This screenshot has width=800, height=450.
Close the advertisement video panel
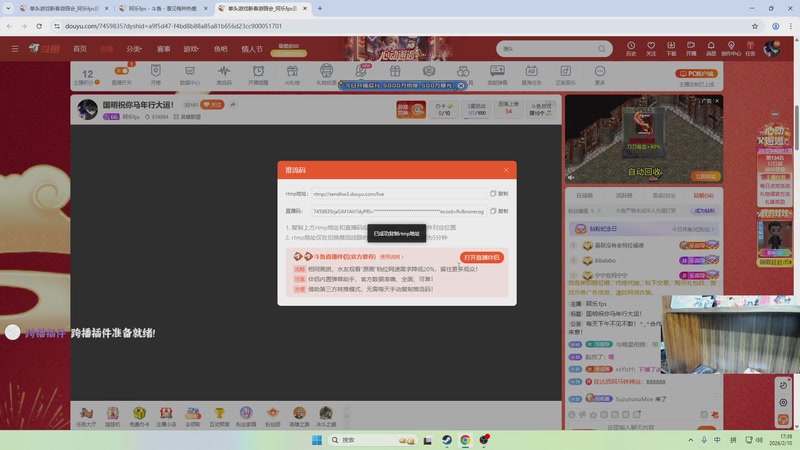717,101
